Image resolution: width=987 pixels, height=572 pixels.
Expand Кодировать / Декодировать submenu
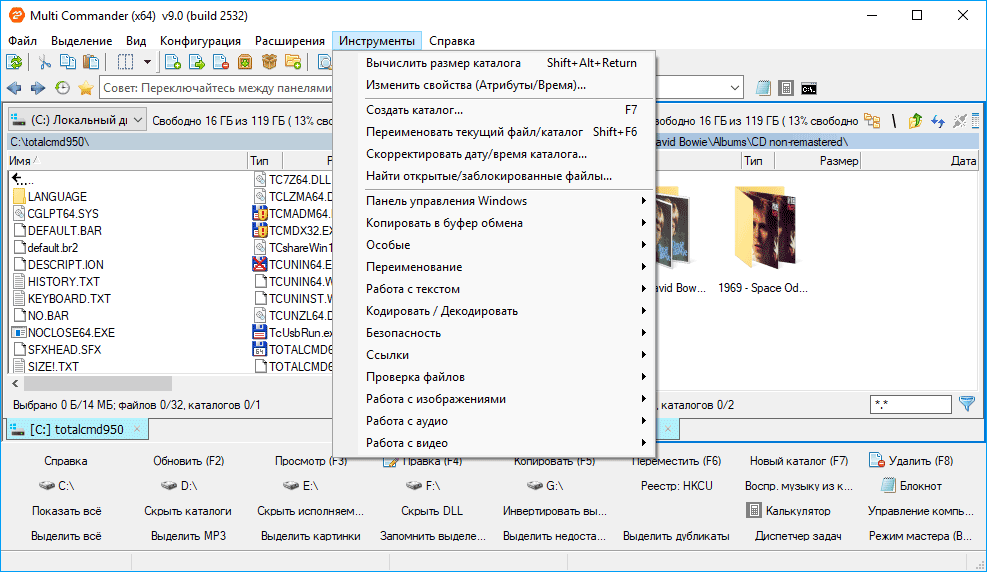click(507, 311)
